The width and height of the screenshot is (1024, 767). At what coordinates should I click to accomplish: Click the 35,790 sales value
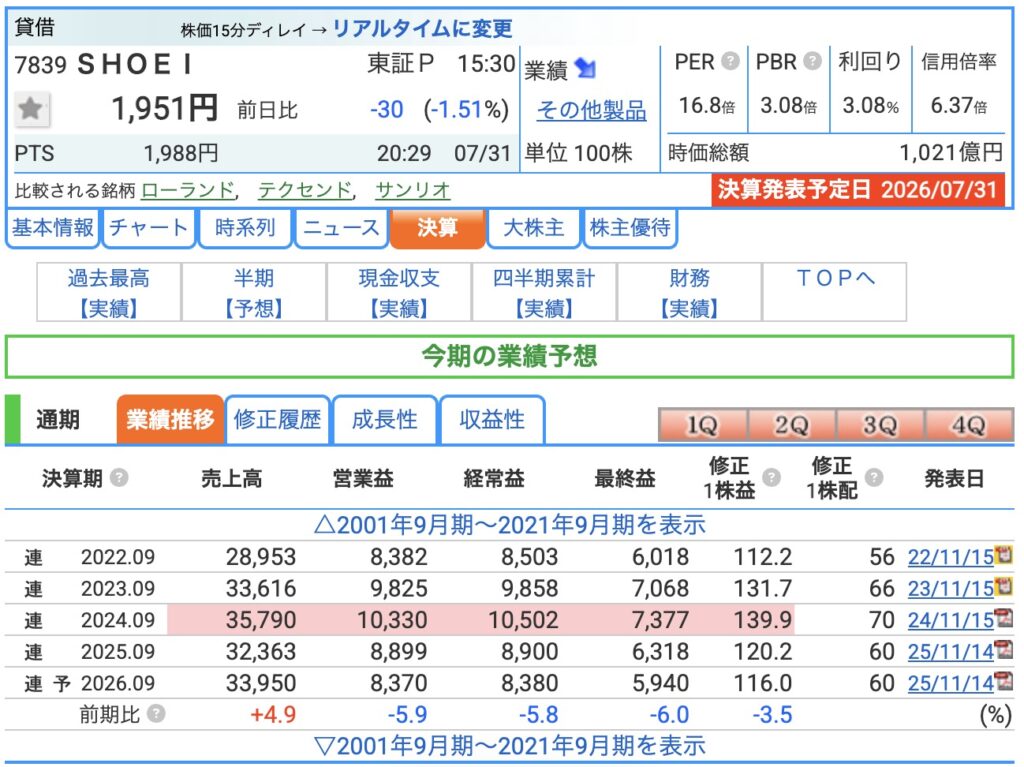(261, 619)
